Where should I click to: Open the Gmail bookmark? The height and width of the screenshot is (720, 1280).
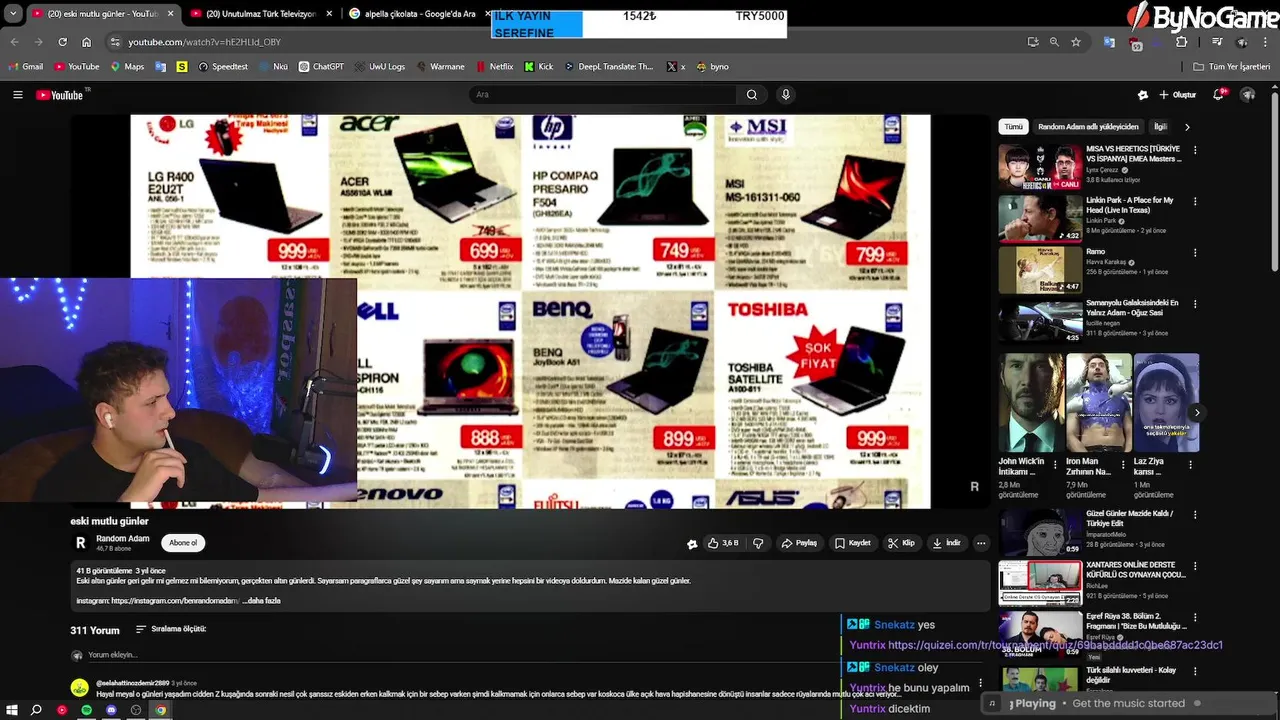click(26, 67)
